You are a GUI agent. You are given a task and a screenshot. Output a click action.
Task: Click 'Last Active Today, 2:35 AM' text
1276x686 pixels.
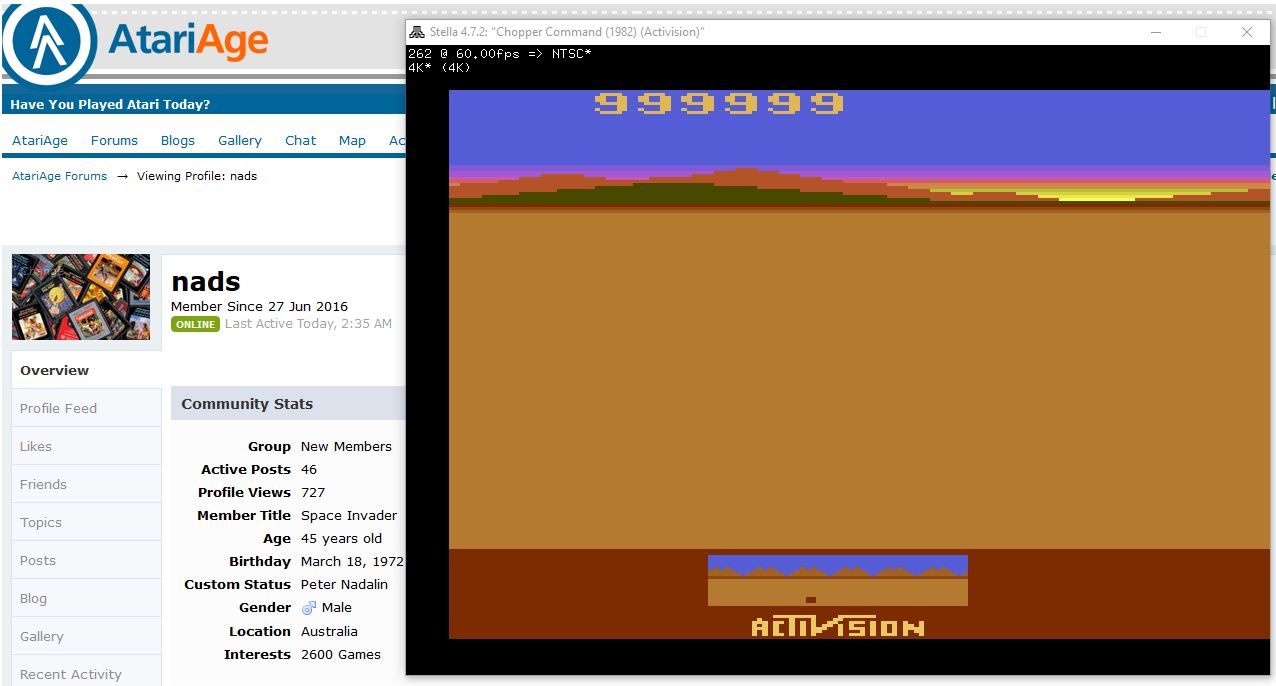tap(308, 324)
